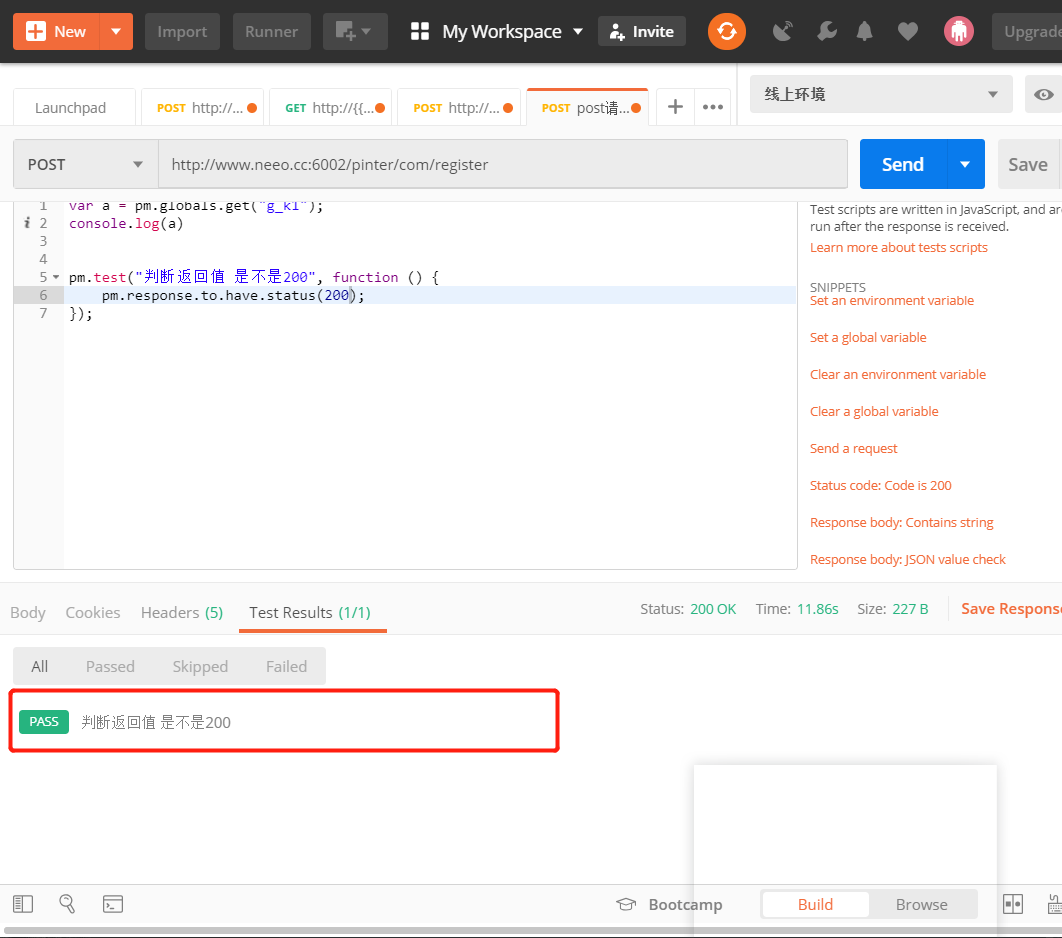Click the environment quick look eye icon
The image size is (1062, 938).
click(1043, 94)
